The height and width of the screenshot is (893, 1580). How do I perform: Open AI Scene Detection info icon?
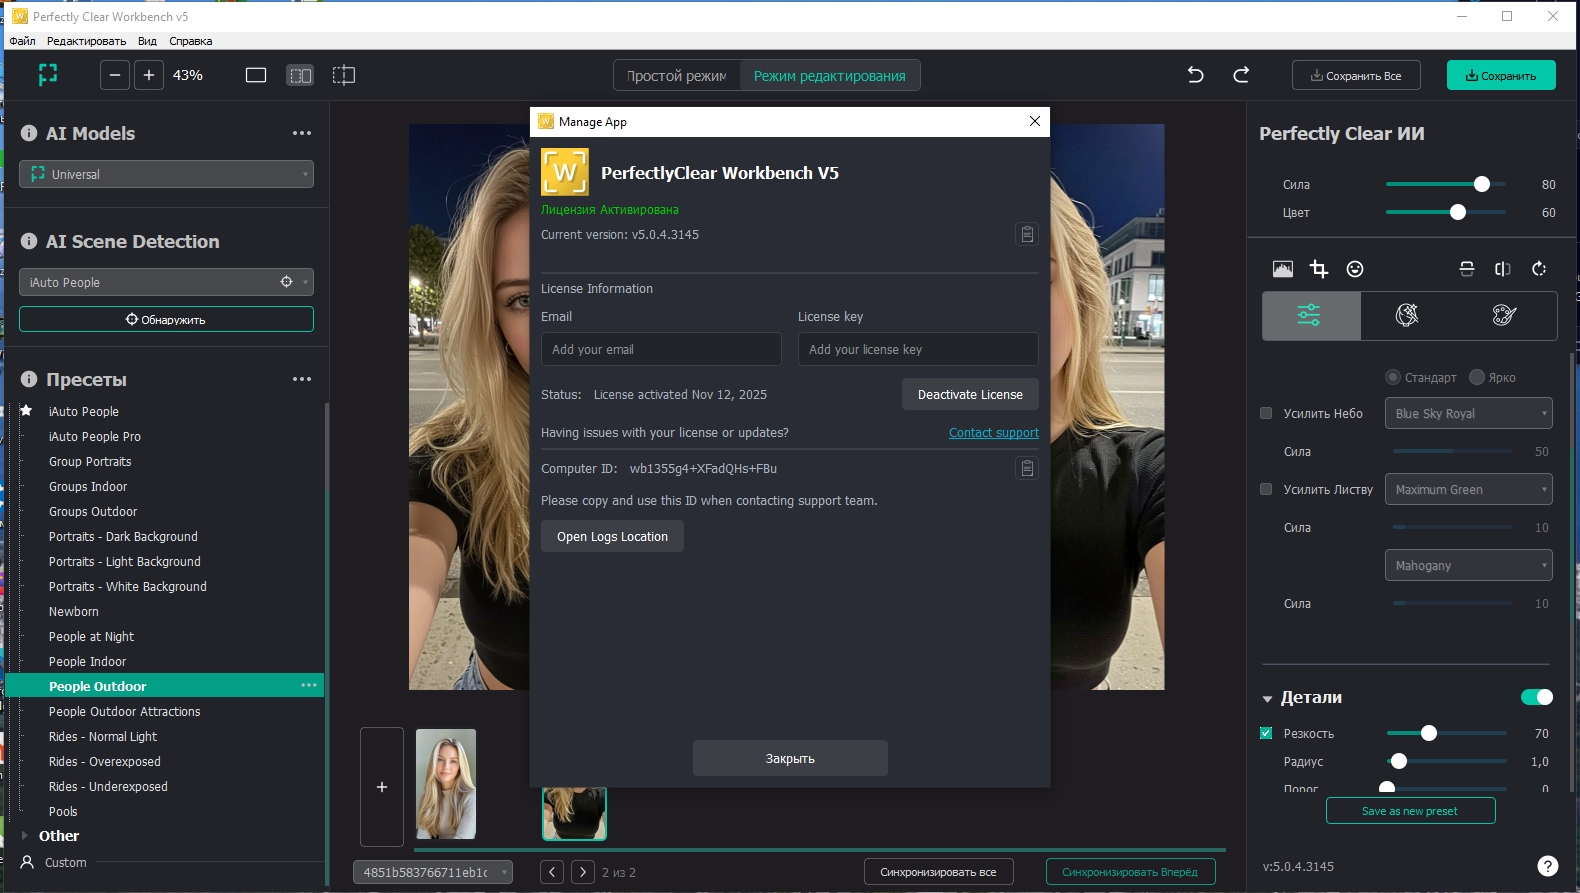tap(29, 241)
